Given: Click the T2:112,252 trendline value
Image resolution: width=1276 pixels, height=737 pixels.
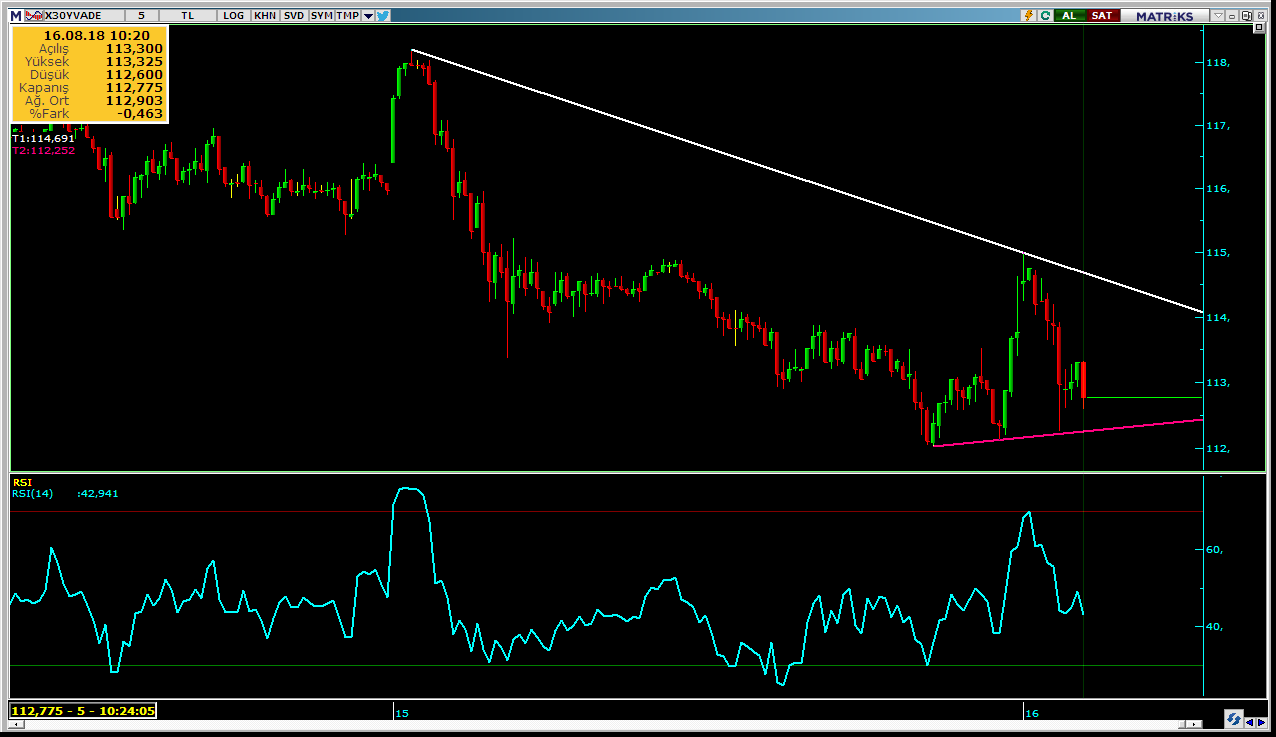Looking at the screenshot, I should (43, 150).
